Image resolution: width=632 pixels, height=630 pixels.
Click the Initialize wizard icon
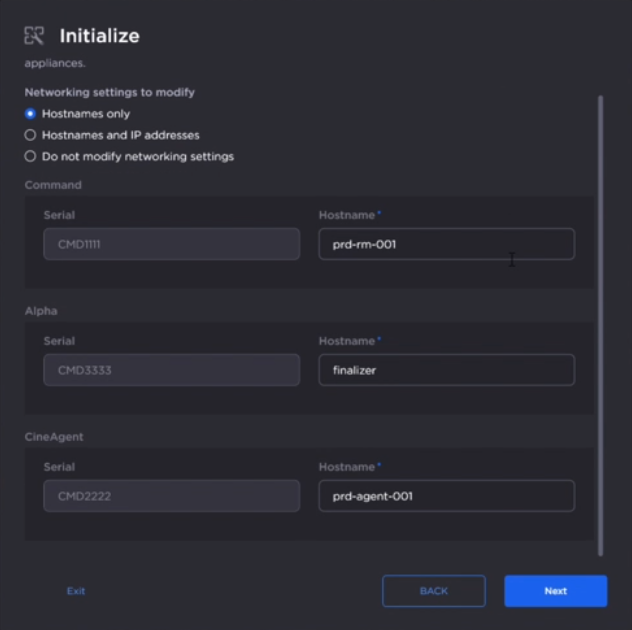pos(34,35)
